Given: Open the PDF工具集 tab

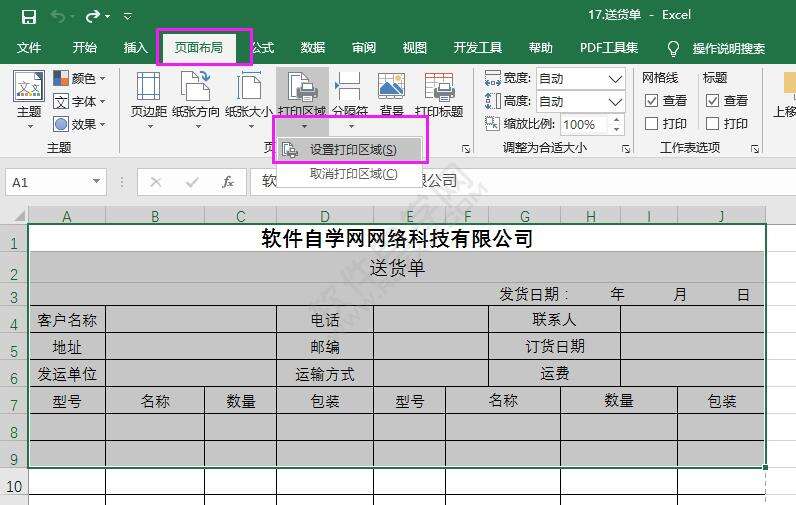Looking at the screenshot, I should tap(609, 48).
